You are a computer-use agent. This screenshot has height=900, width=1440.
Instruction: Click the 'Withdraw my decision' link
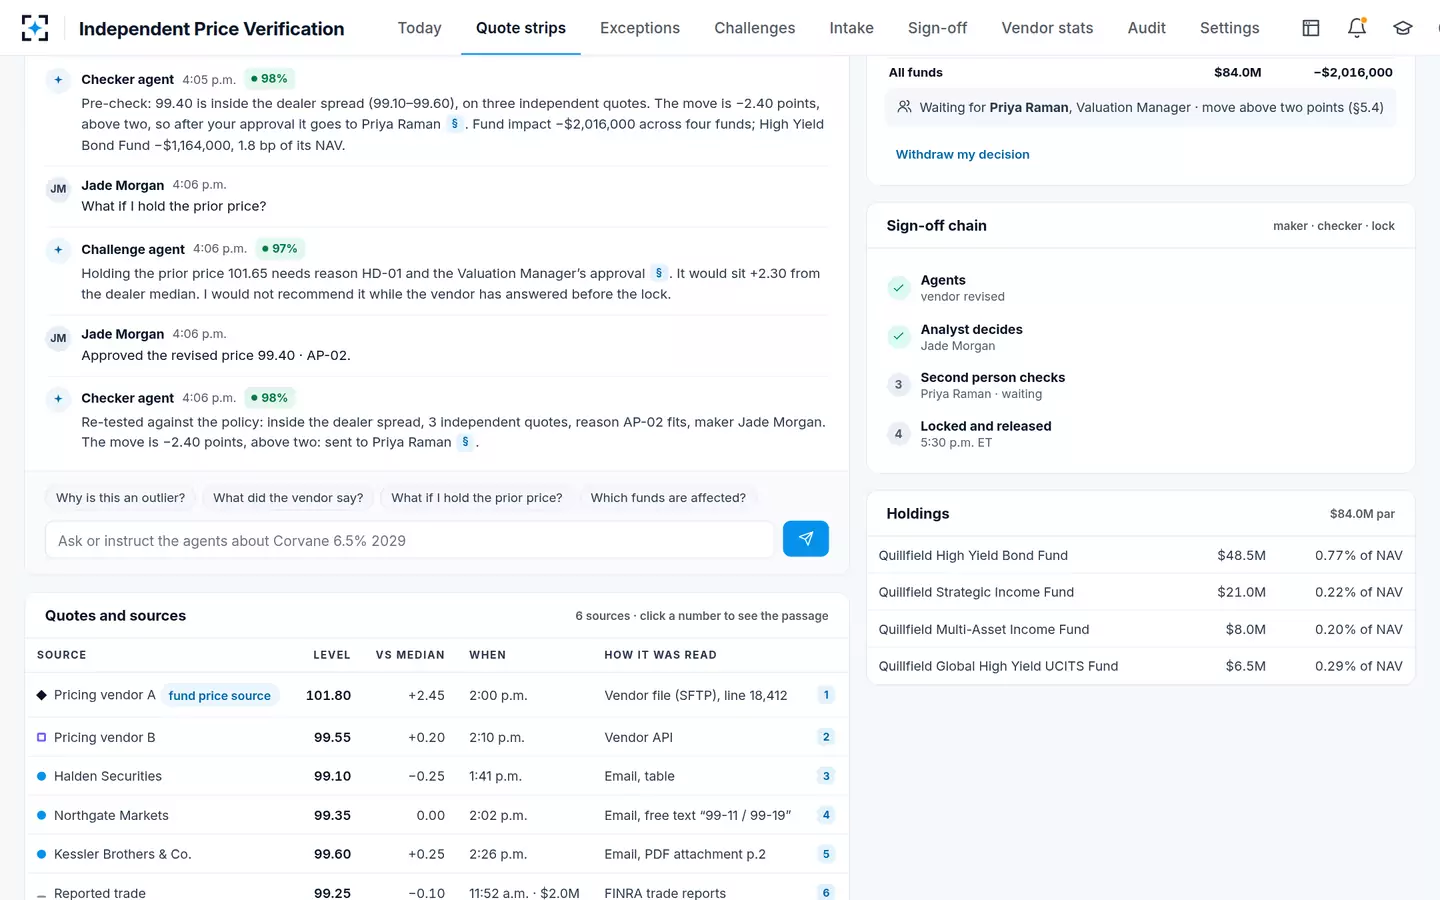point(962,154)
